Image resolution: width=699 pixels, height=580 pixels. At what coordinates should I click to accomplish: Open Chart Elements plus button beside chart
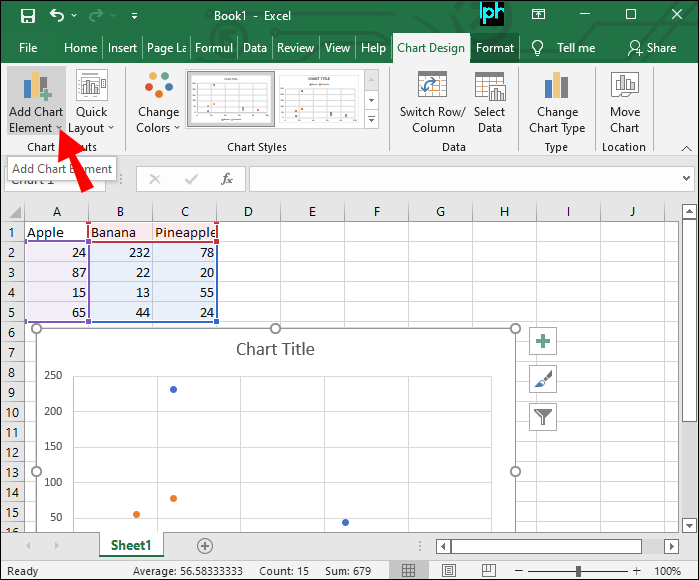(x=543, y=341)
